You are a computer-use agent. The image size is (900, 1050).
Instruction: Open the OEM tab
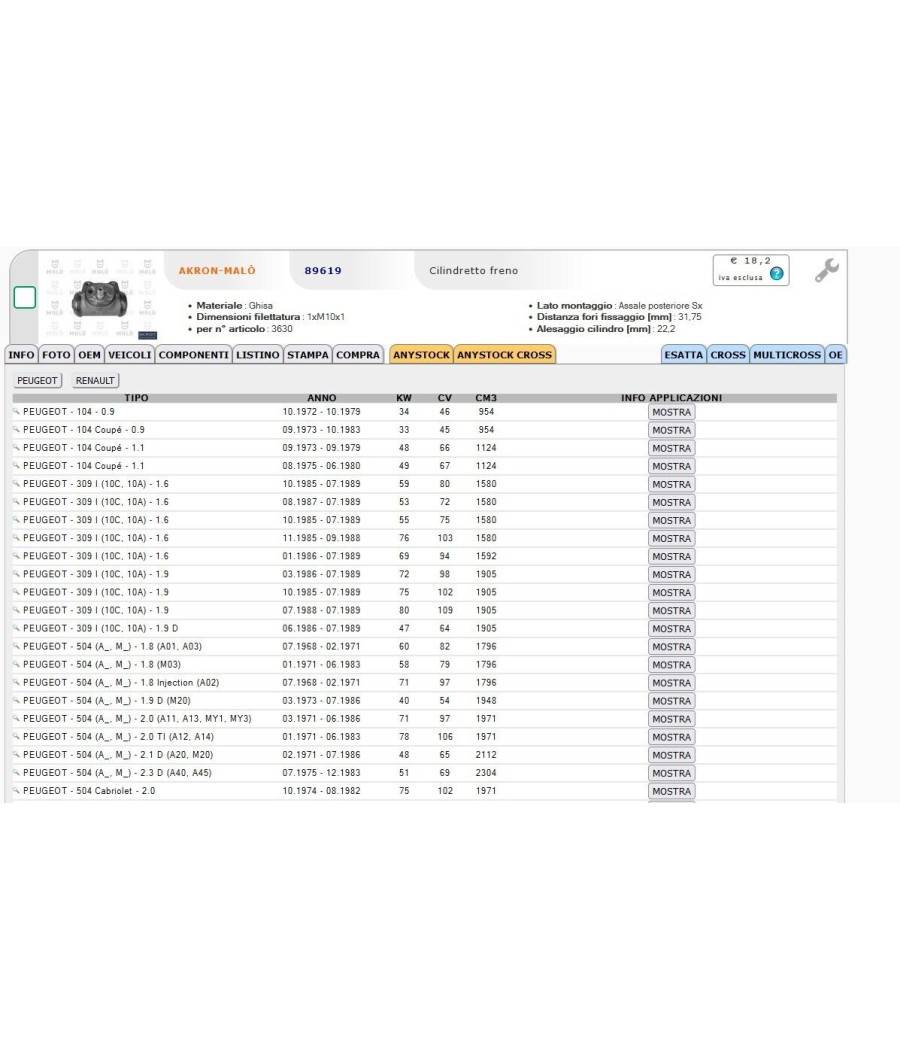pos(89,355)
